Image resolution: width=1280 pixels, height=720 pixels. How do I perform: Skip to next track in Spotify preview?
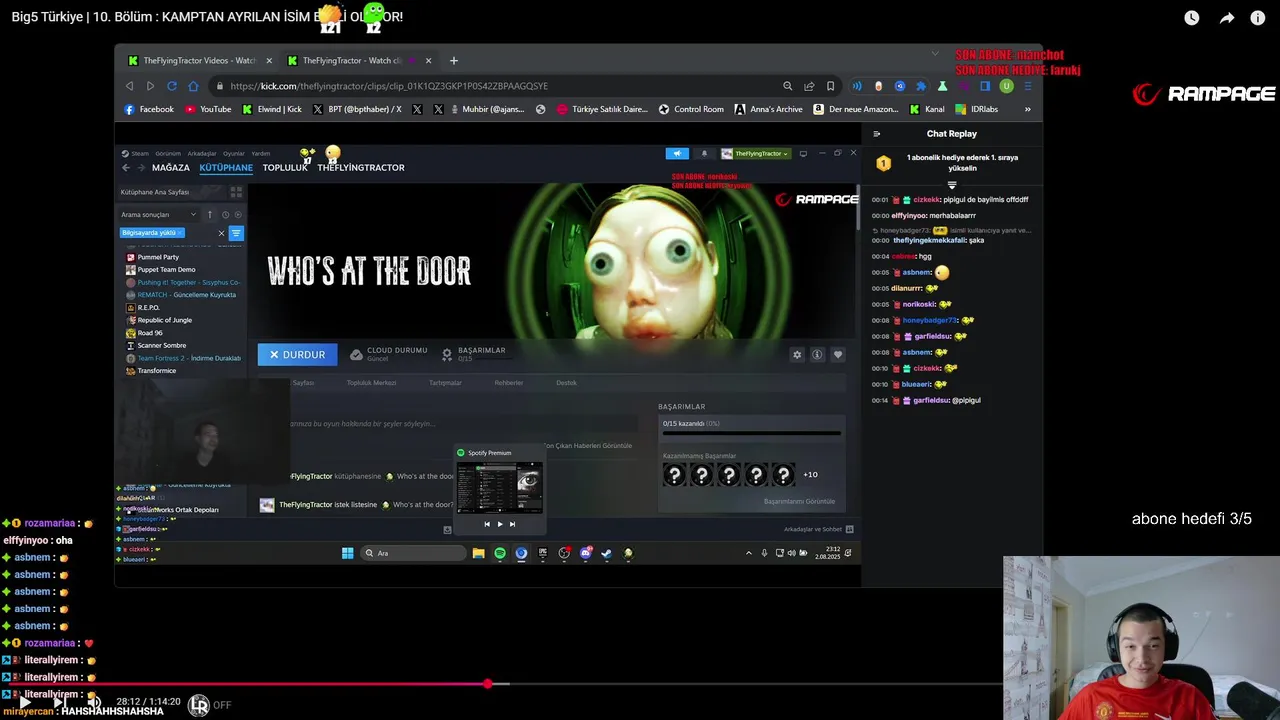point(513,524)
